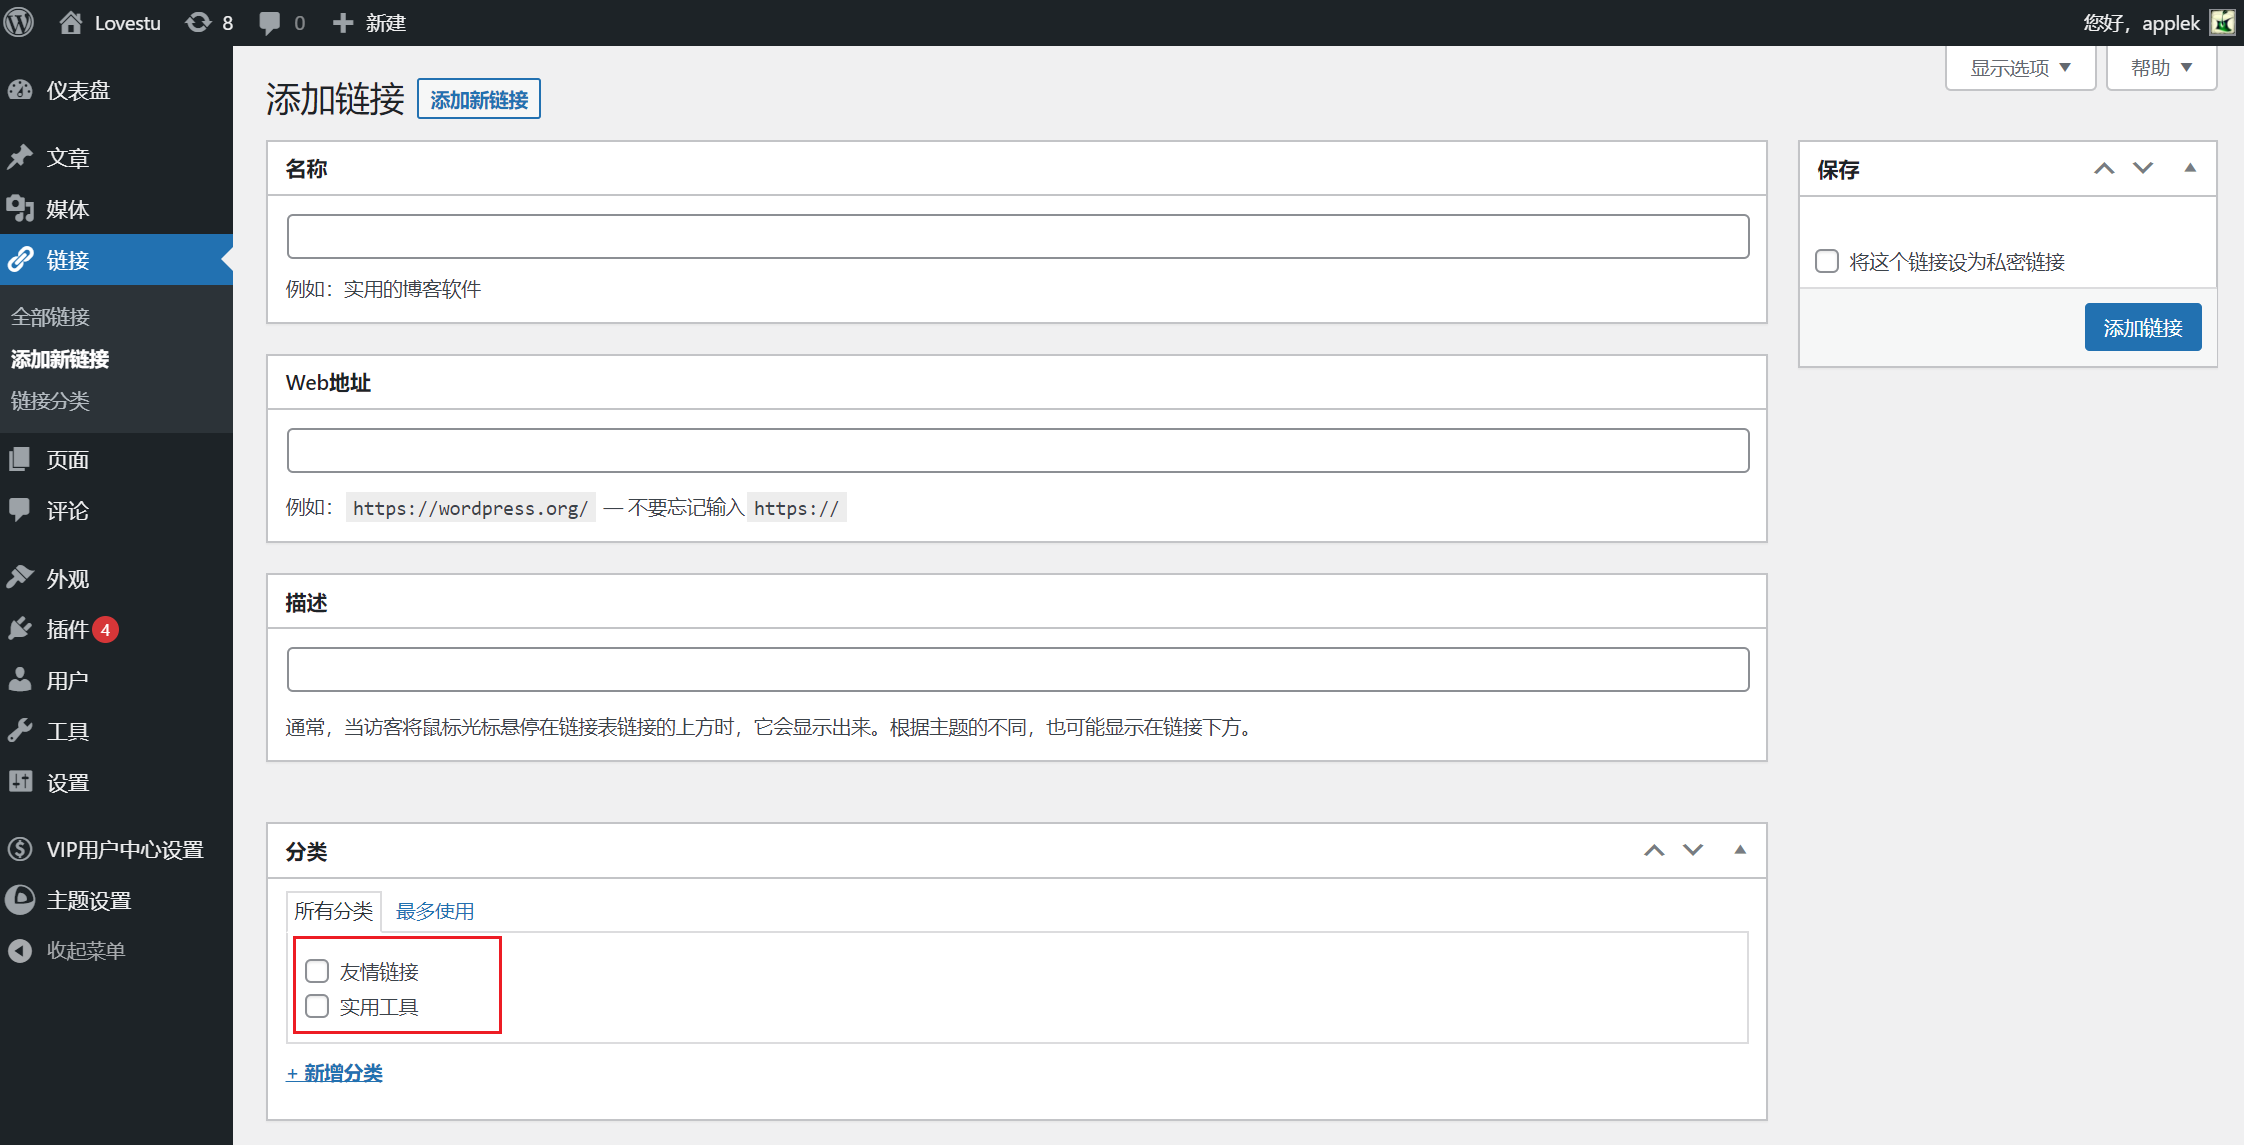Open 链接分类 submenu item
Viewport: 2244px width, 1145px height.
(50, 401)
